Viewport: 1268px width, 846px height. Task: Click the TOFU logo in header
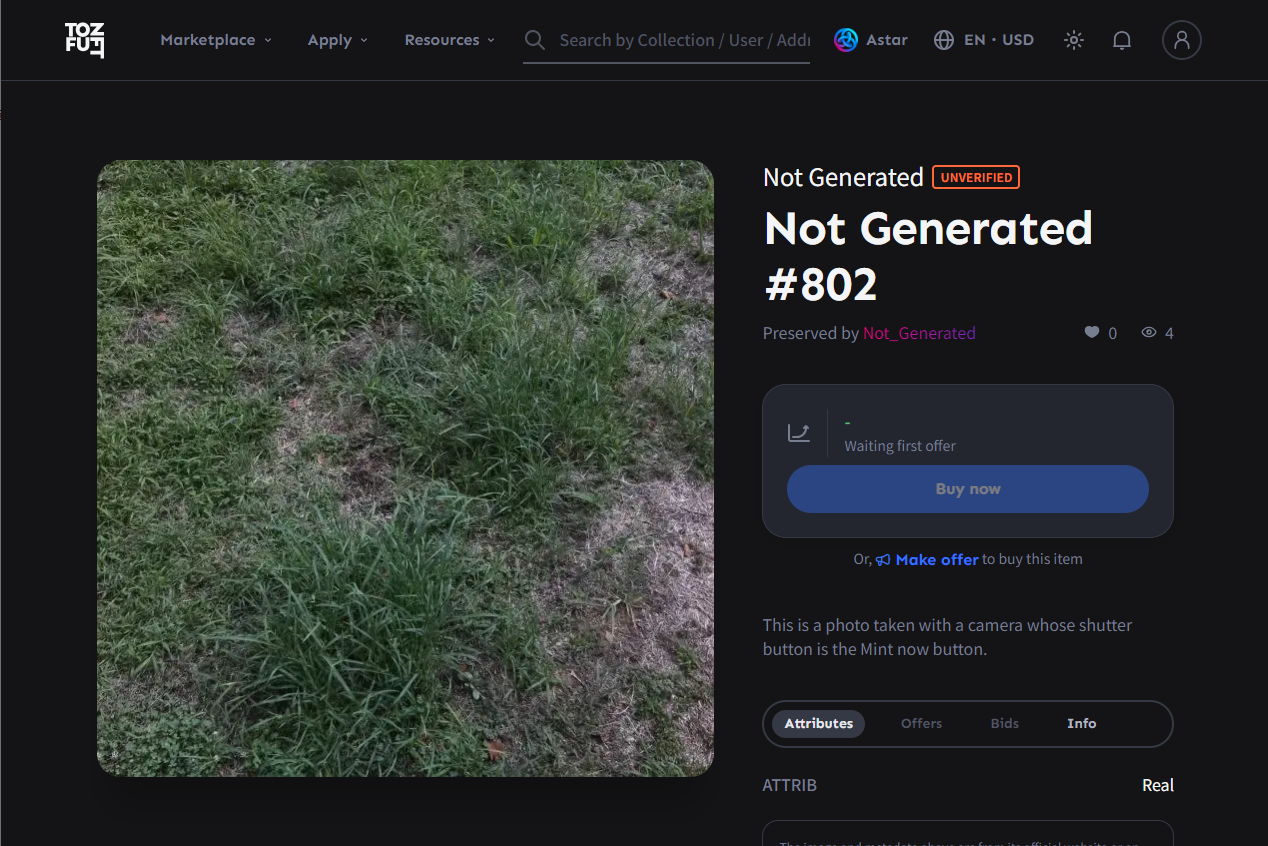click(85, 40)
